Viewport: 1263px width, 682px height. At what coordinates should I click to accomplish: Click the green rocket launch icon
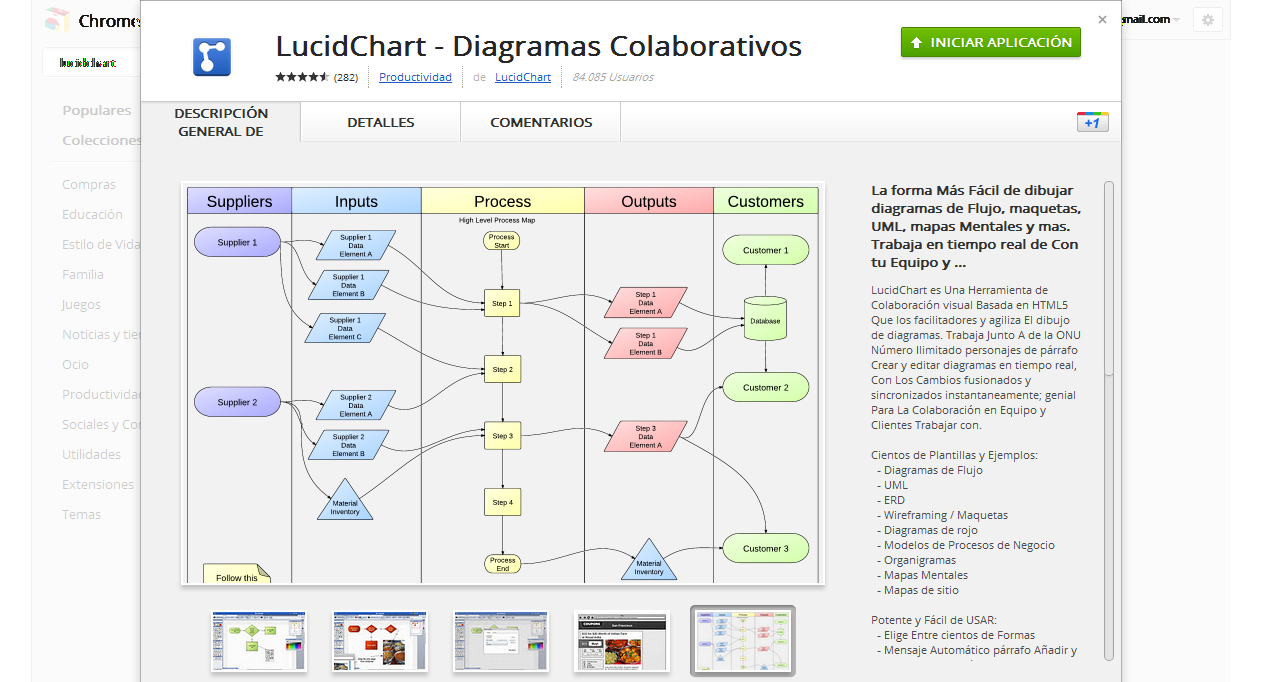click(x=919, y=43)
